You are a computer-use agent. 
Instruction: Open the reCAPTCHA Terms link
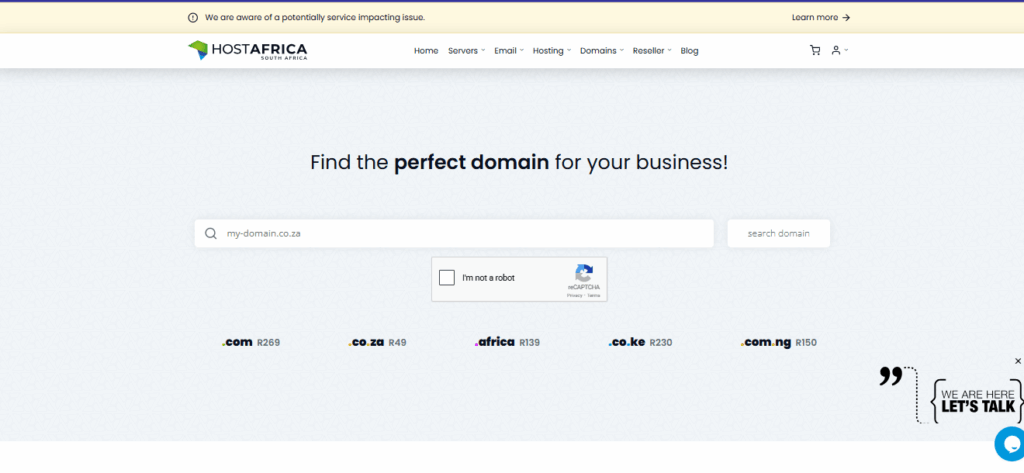pos(593,296)
